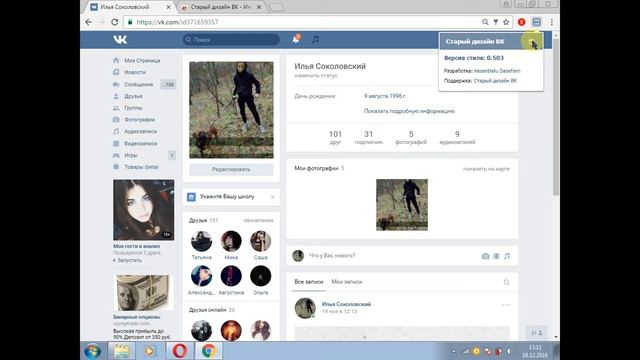
Task: Open the file explorer taskbar icon
Action: [121, 351]
